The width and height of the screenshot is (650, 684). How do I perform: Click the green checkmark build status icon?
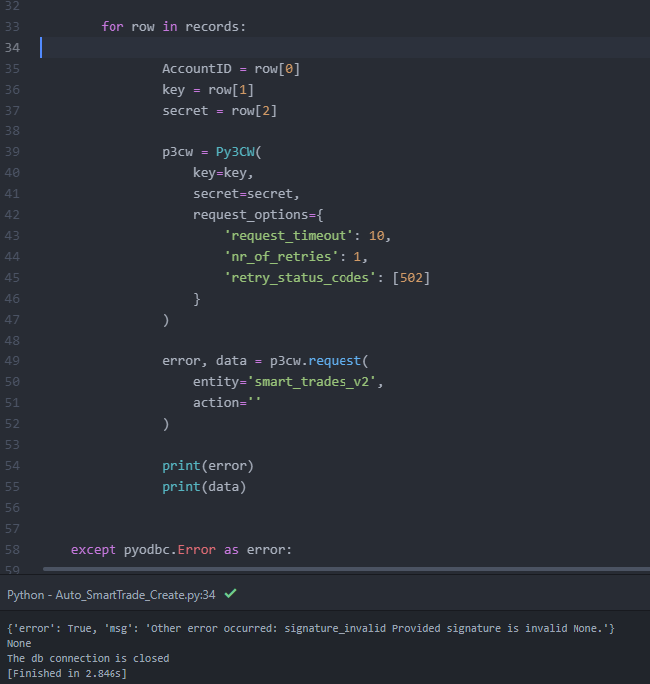point(230,594)
